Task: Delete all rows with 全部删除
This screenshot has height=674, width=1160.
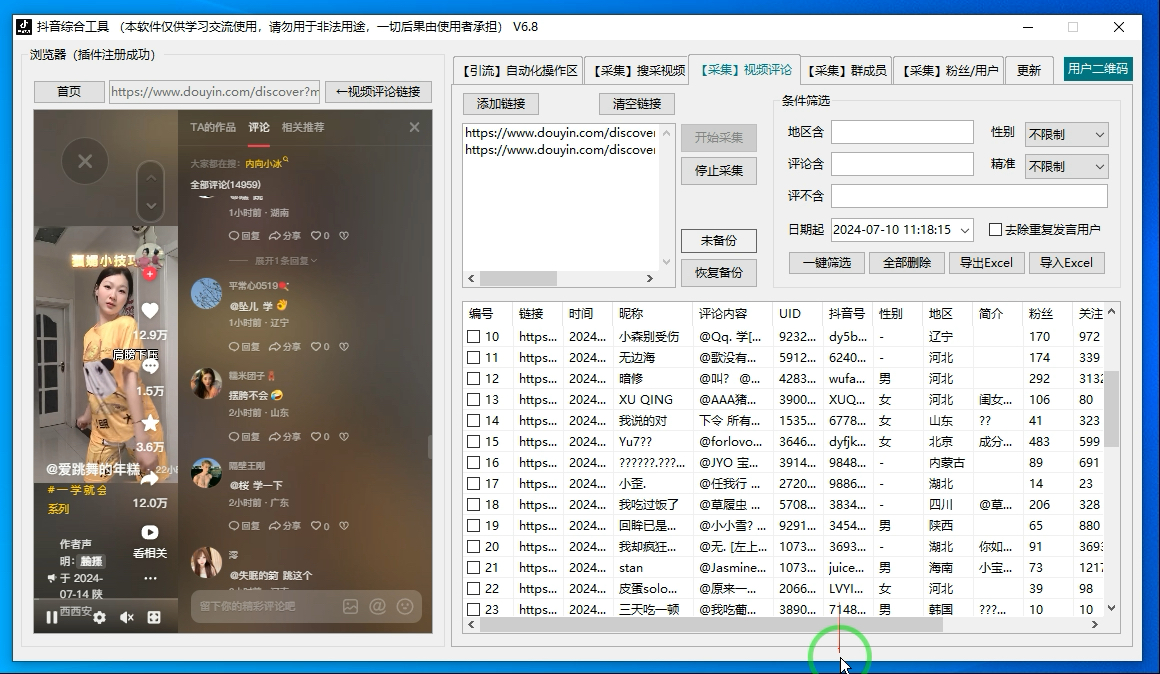Action: (x=907, y=263)
